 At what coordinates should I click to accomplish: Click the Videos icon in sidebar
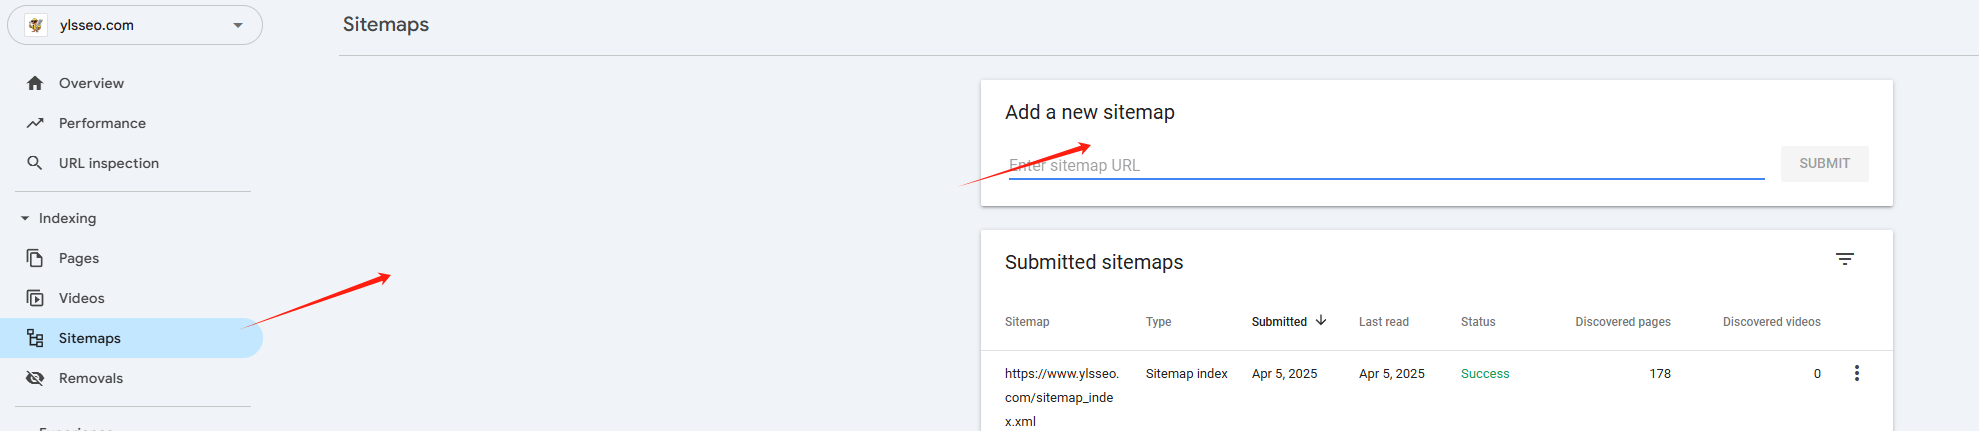(35, 298)
